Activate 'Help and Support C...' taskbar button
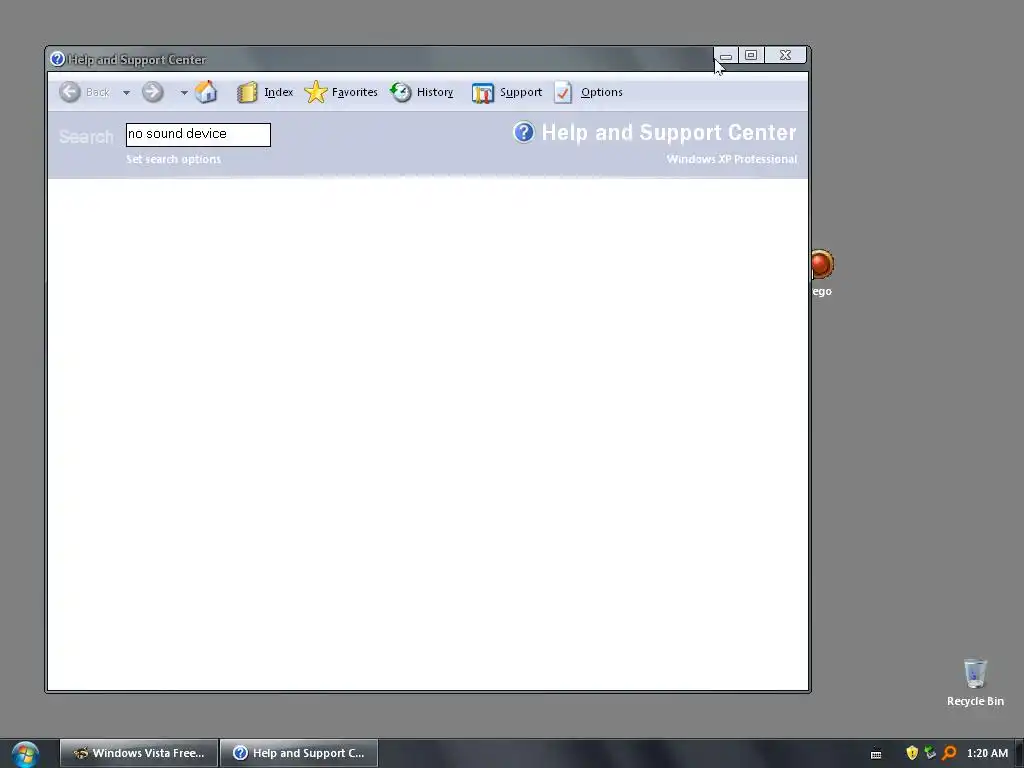1024x768 pixels. [x=299, y=753]
